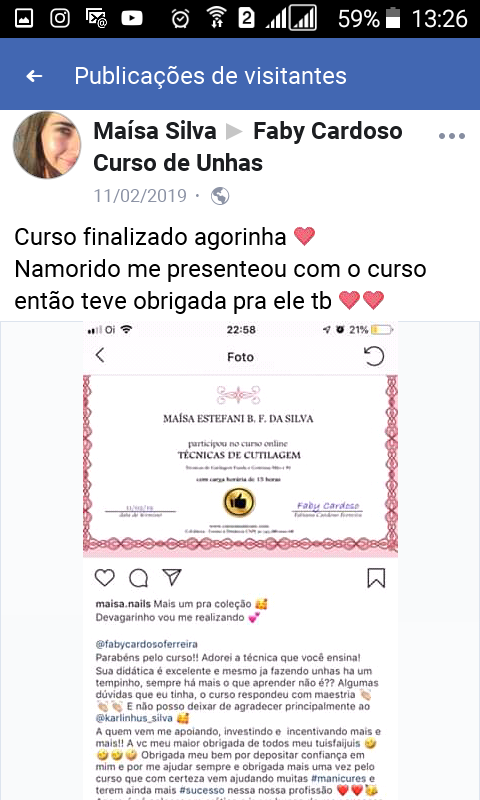Tap the heart like icon under certificate
This screenshot has width=480, height=800.
(105, 578)
